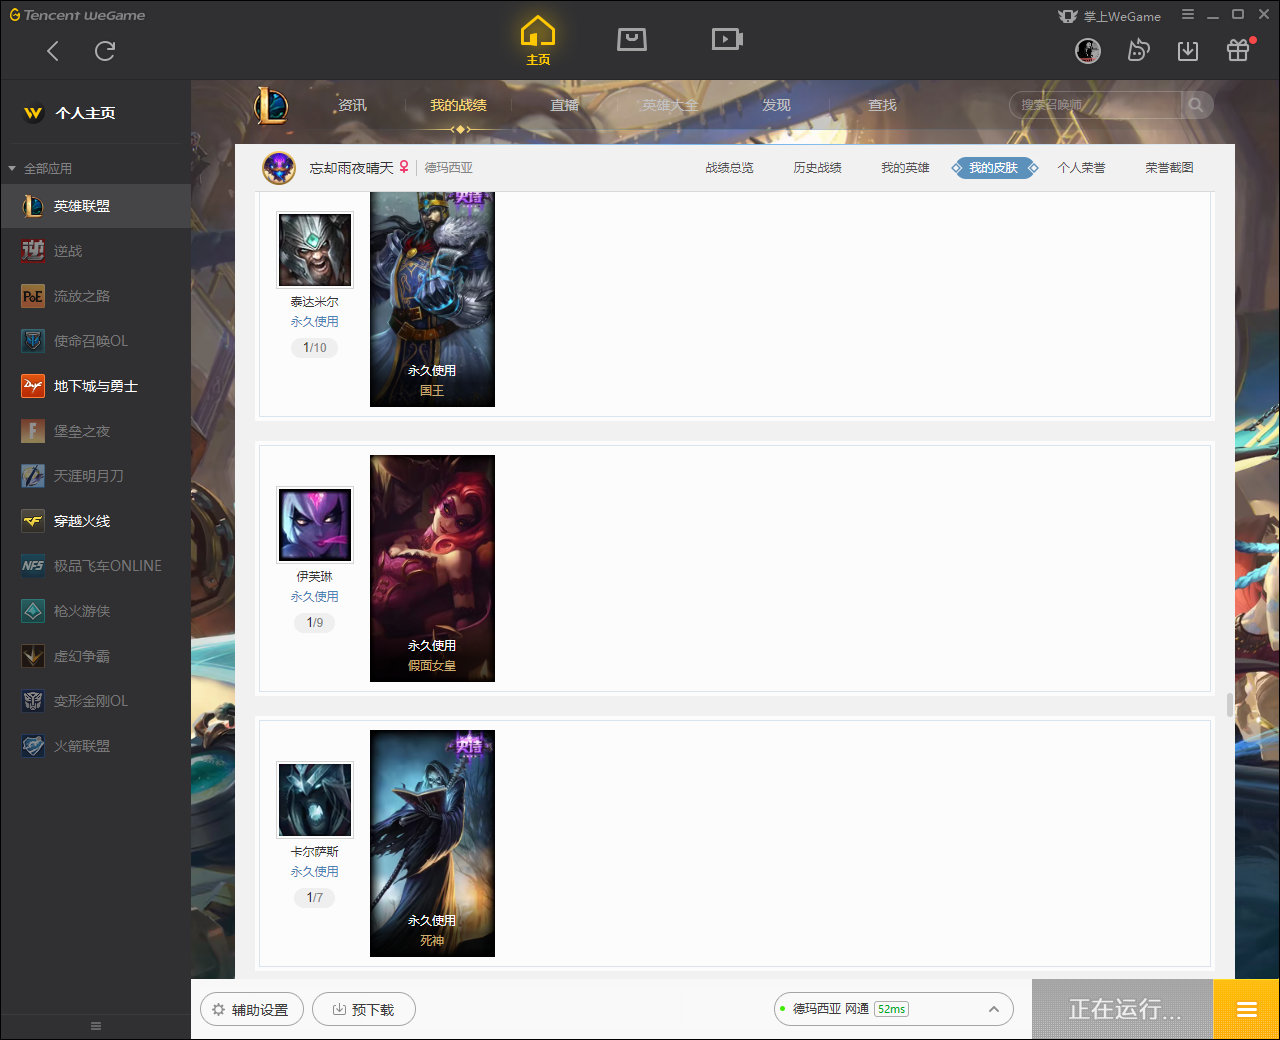This screenshot has height=1040, width=1280.
Task: Open the 英雄大全 tab
Action: tap(670, 105)
